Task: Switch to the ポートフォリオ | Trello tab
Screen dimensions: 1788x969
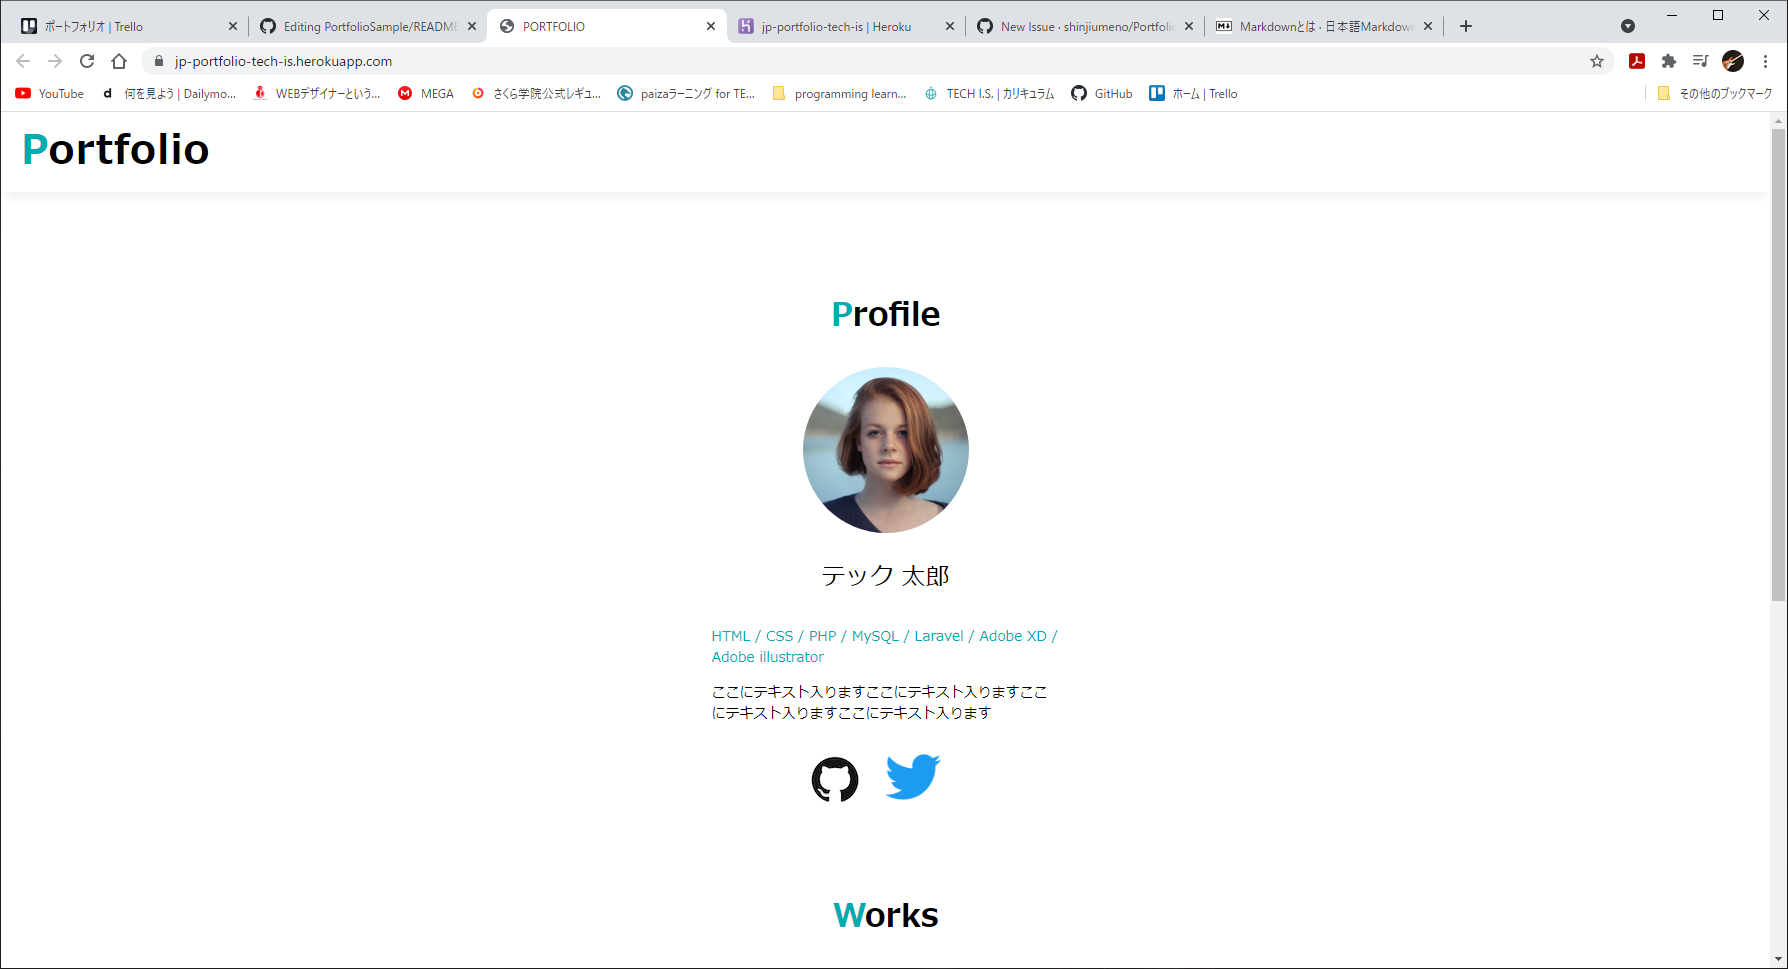Action: (x=128, y=27)
